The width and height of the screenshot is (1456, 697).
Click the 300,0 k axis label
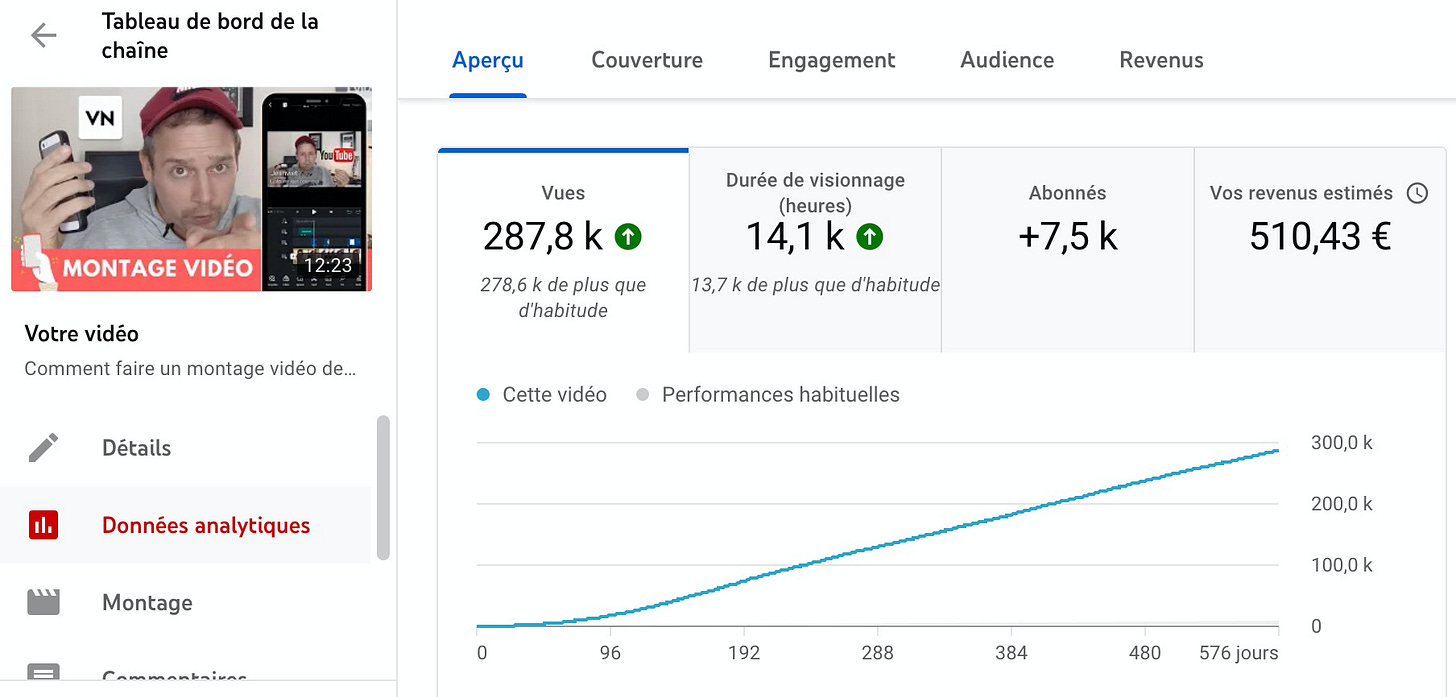(x=1342, y=443)
